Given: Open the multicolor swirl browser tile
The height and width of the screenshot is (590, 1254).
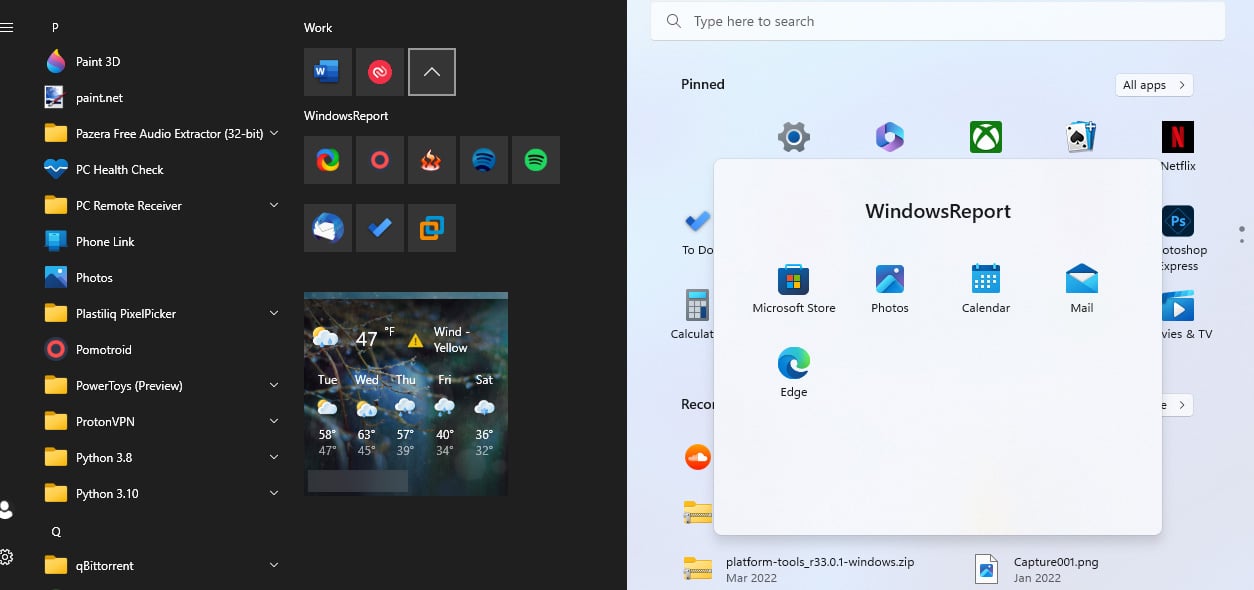Looking at the screenshot, I should coord(328,160).
